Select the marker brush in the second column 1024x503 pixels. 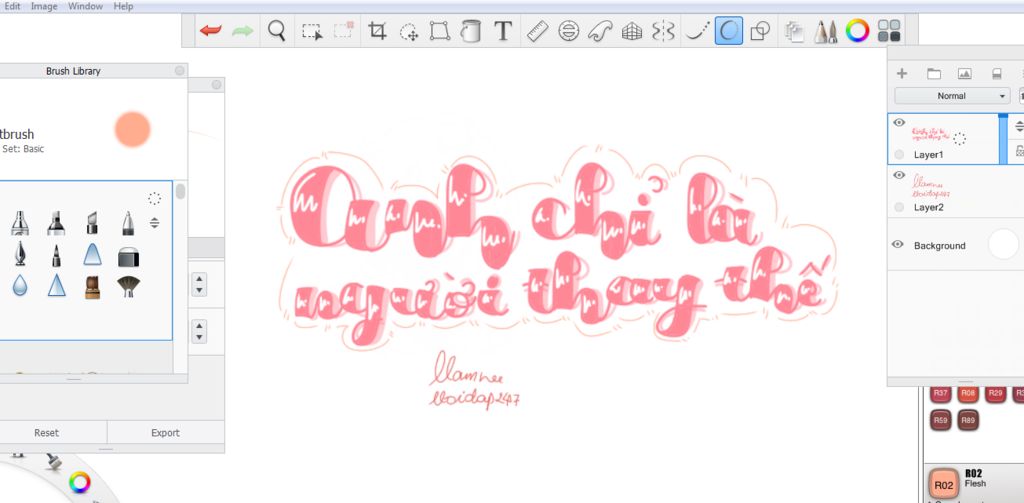click(x=56, y=223)
